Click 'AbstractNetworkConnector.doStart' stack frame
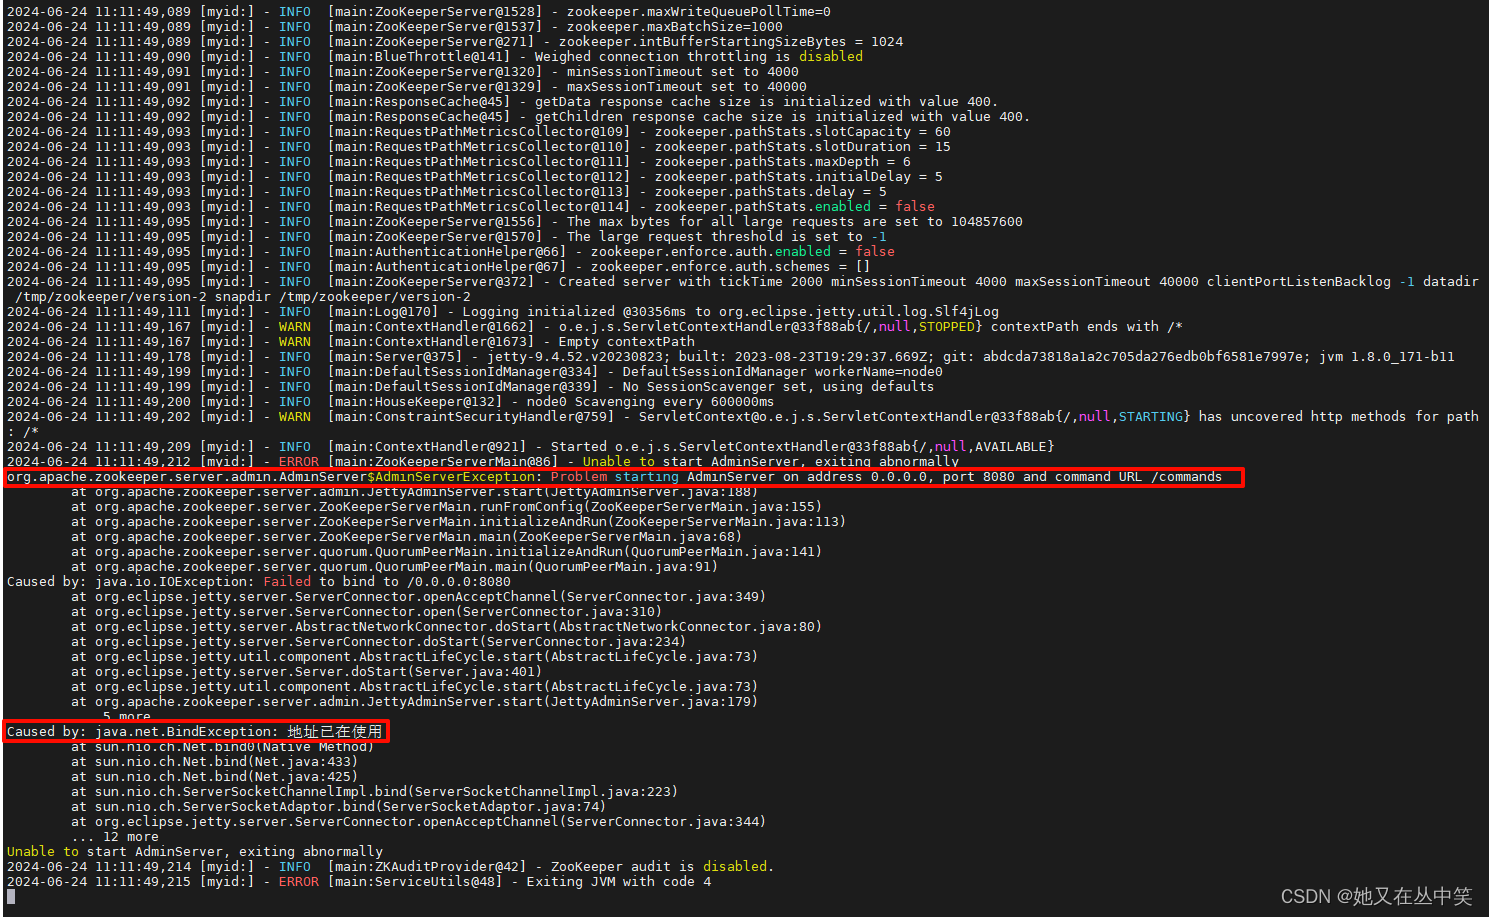This screenshot has width=1489, height=917. click(x=446, y=627)
